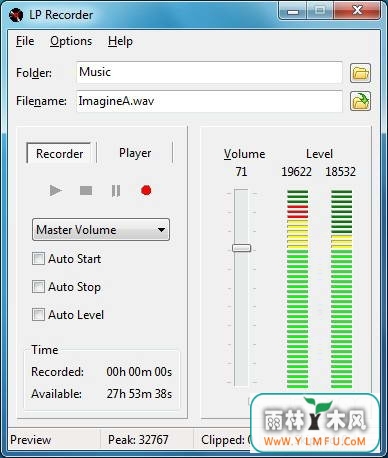Close the LP Recorder window
Viewport: 388px width, 458px height.
point(357,11)
